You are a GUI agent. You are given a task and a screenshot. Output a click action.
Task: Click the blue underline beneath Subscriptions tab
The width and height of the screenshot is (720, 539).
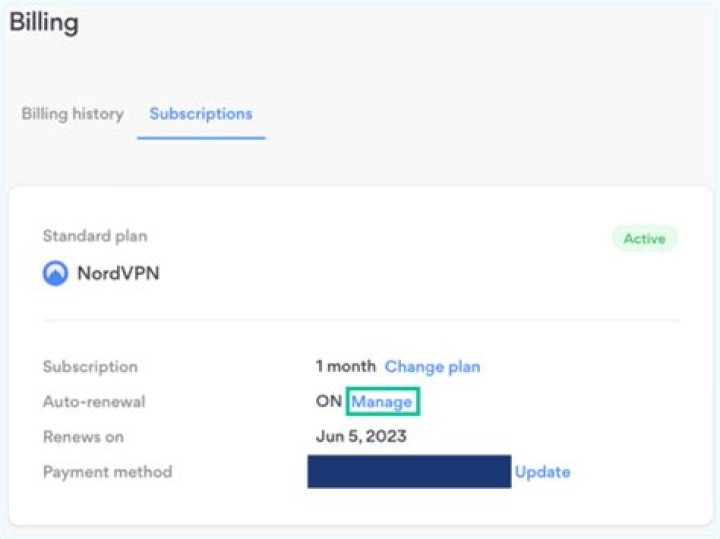(x=201, y=138)
